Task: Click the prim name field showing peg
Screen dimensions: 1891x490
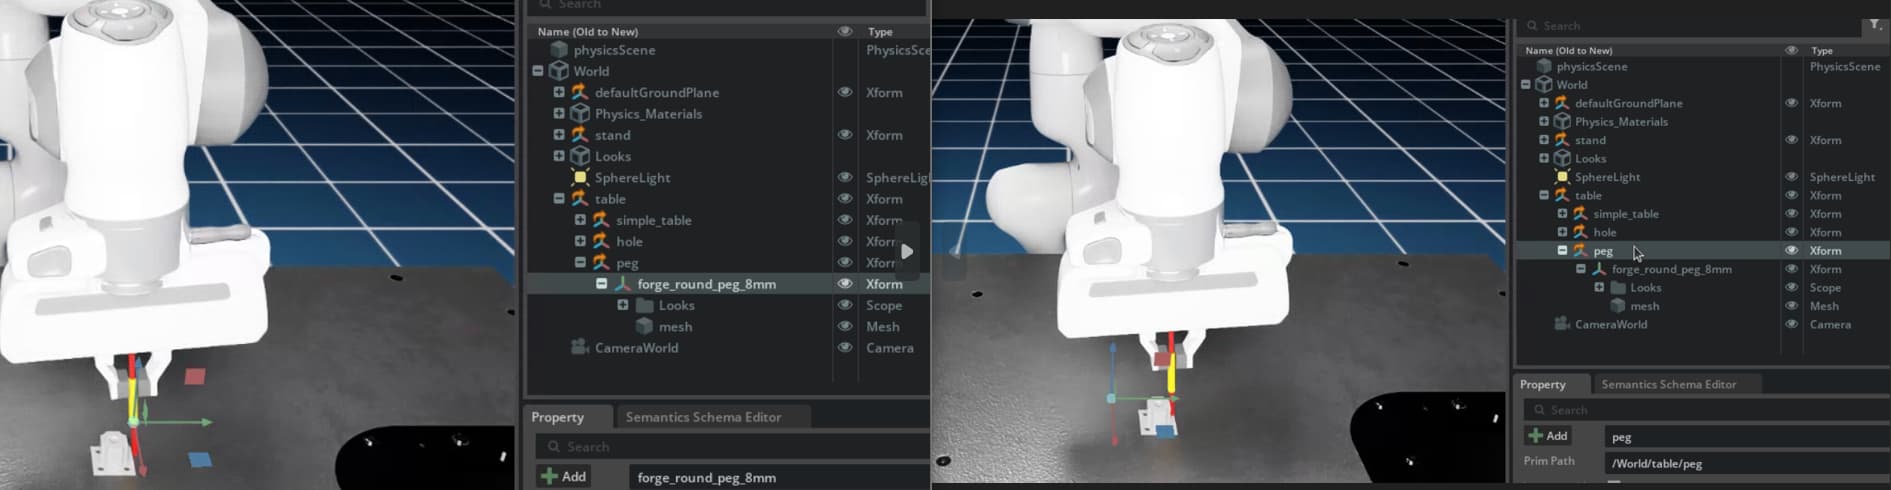Action: coord(1746,437)
